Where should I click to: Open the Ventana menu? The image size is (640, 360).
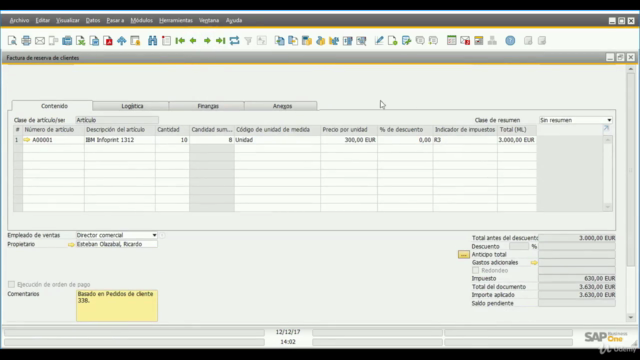tap(209, 20)
